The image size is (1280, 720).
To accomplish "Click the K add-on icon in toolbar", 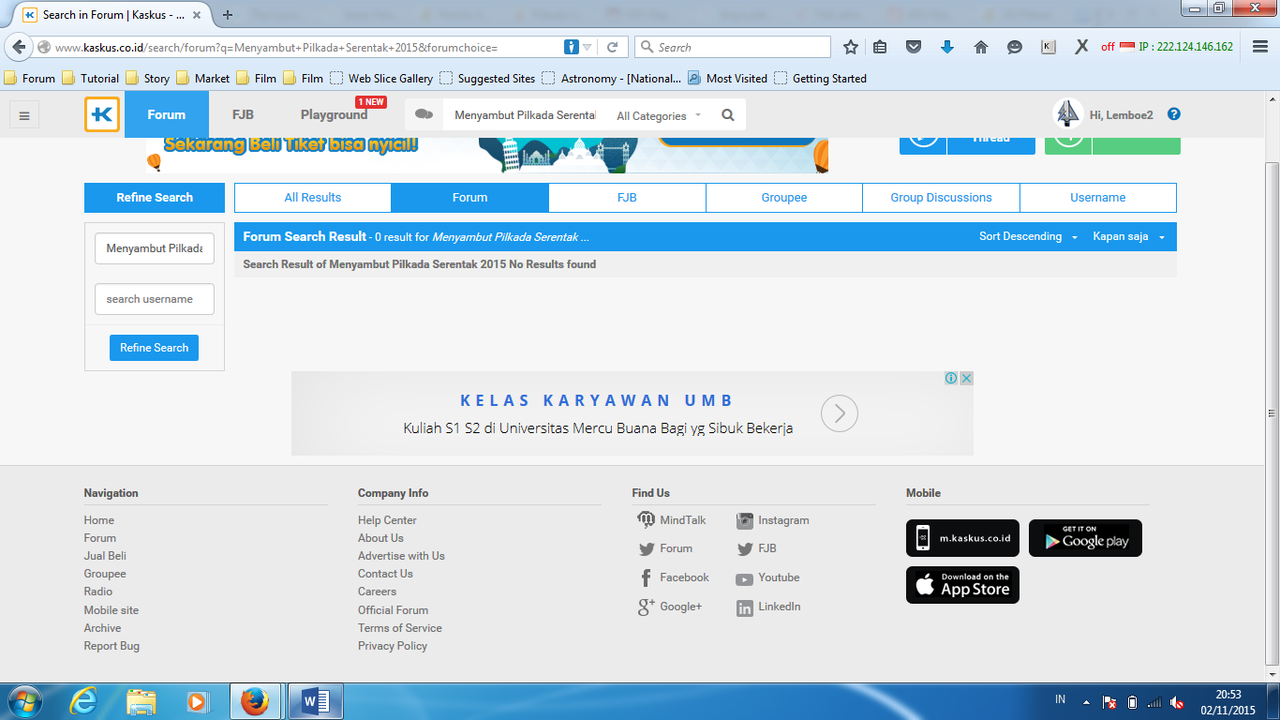I will (1048, 47).
